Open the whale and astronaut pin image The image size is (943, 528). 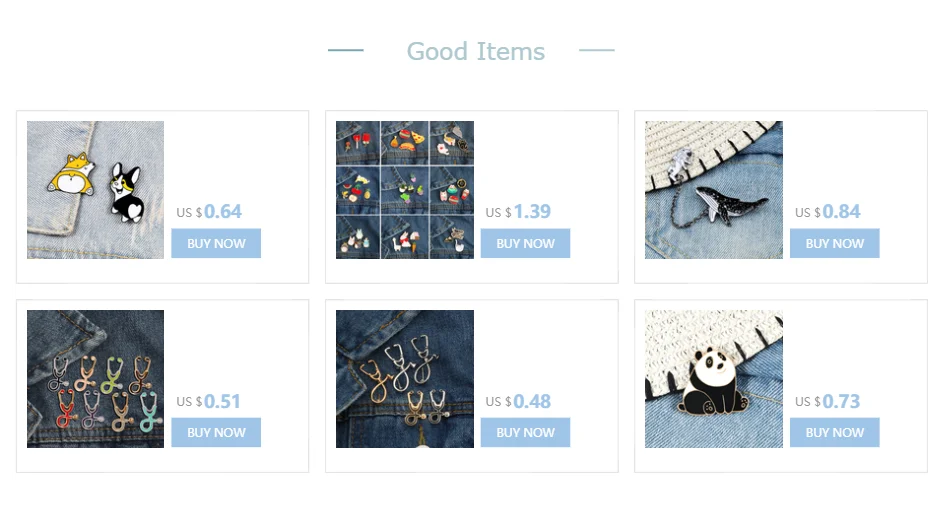point(714,190)
